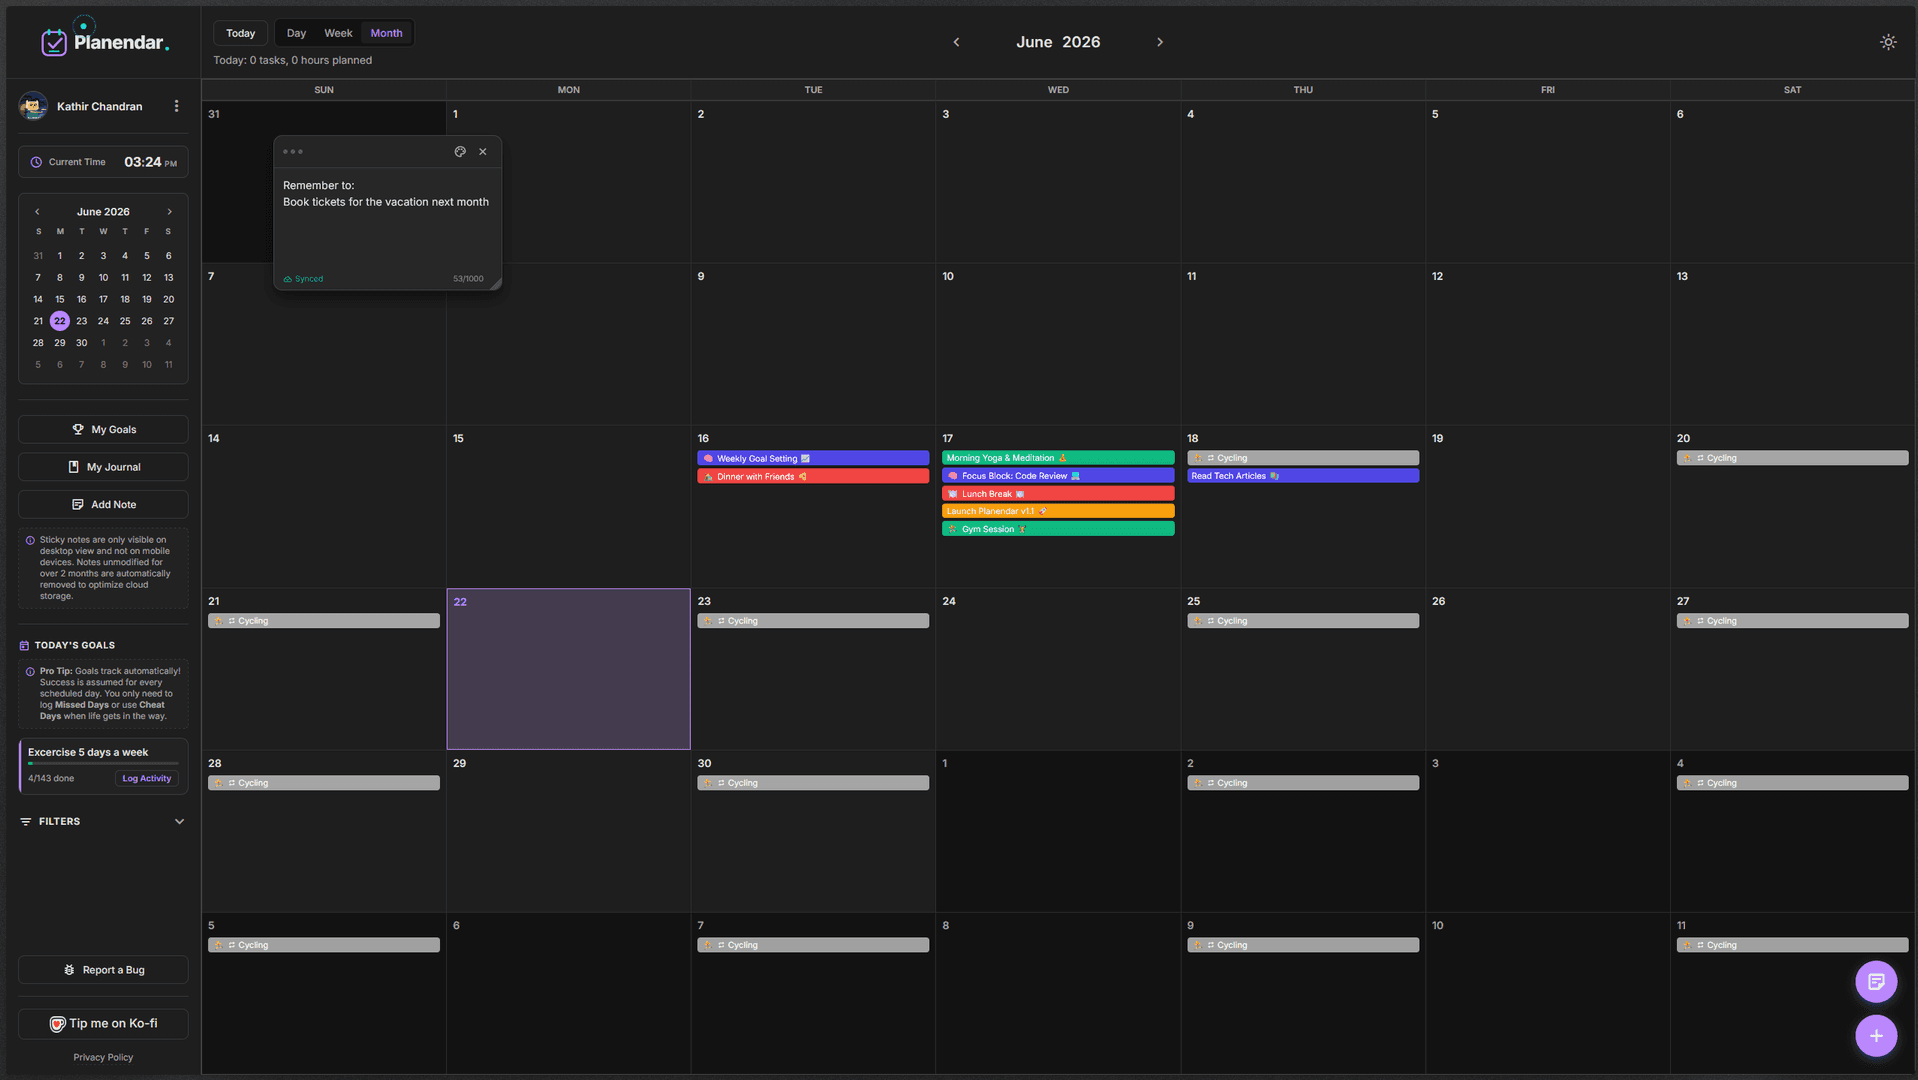Click the sticky note text area

(x=387, y=220)
